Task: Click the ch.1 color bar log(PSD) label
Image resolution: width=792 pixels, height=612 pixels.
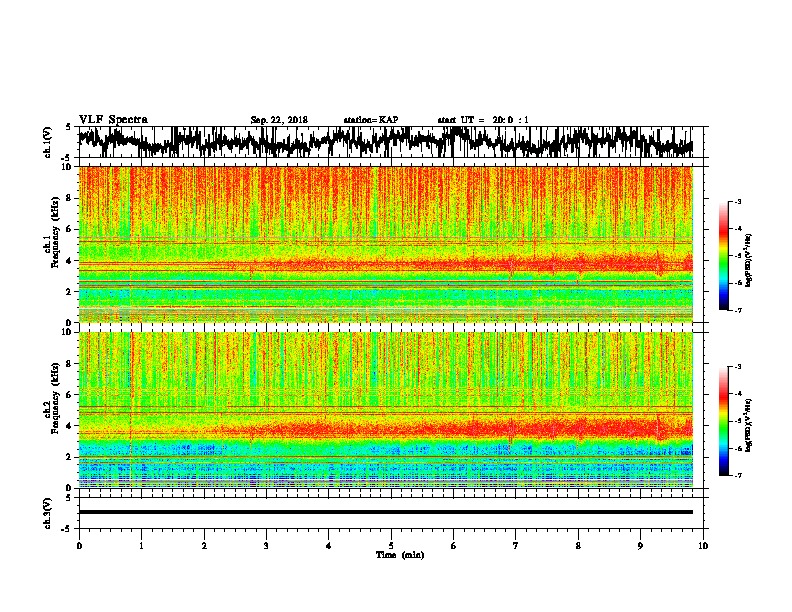Action: pyautogui.click(x=749, y=261)
